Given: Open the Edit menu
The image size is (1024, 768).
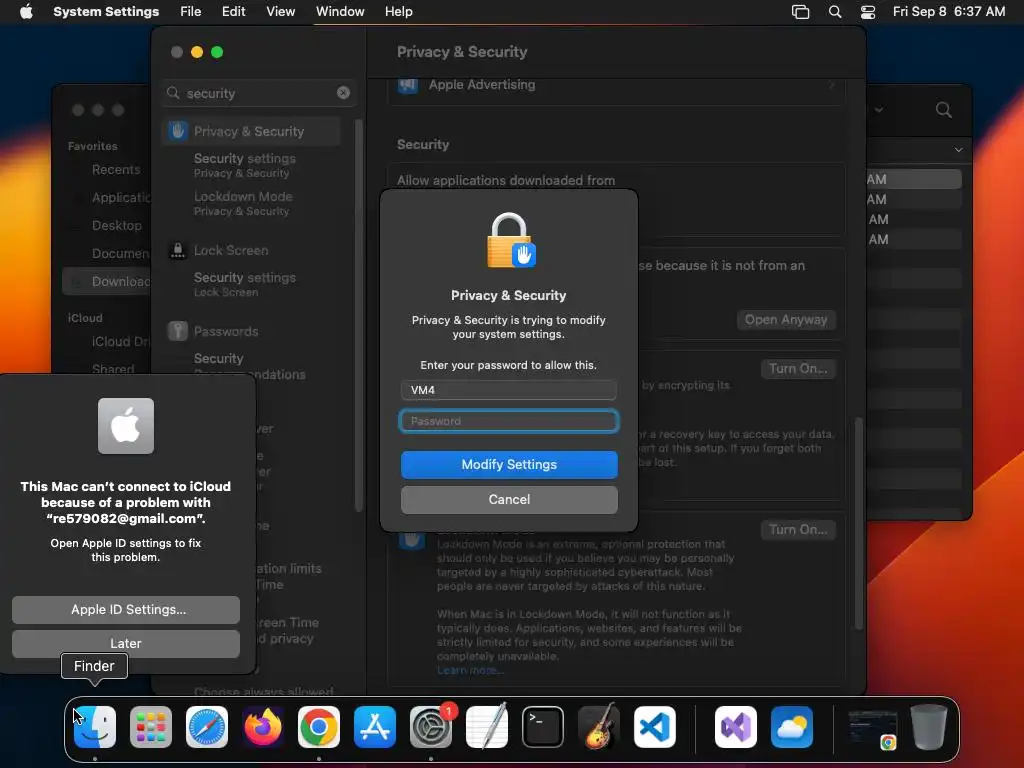Looking at the screenshot, I should pyautogui.click(x=233, y=12).
